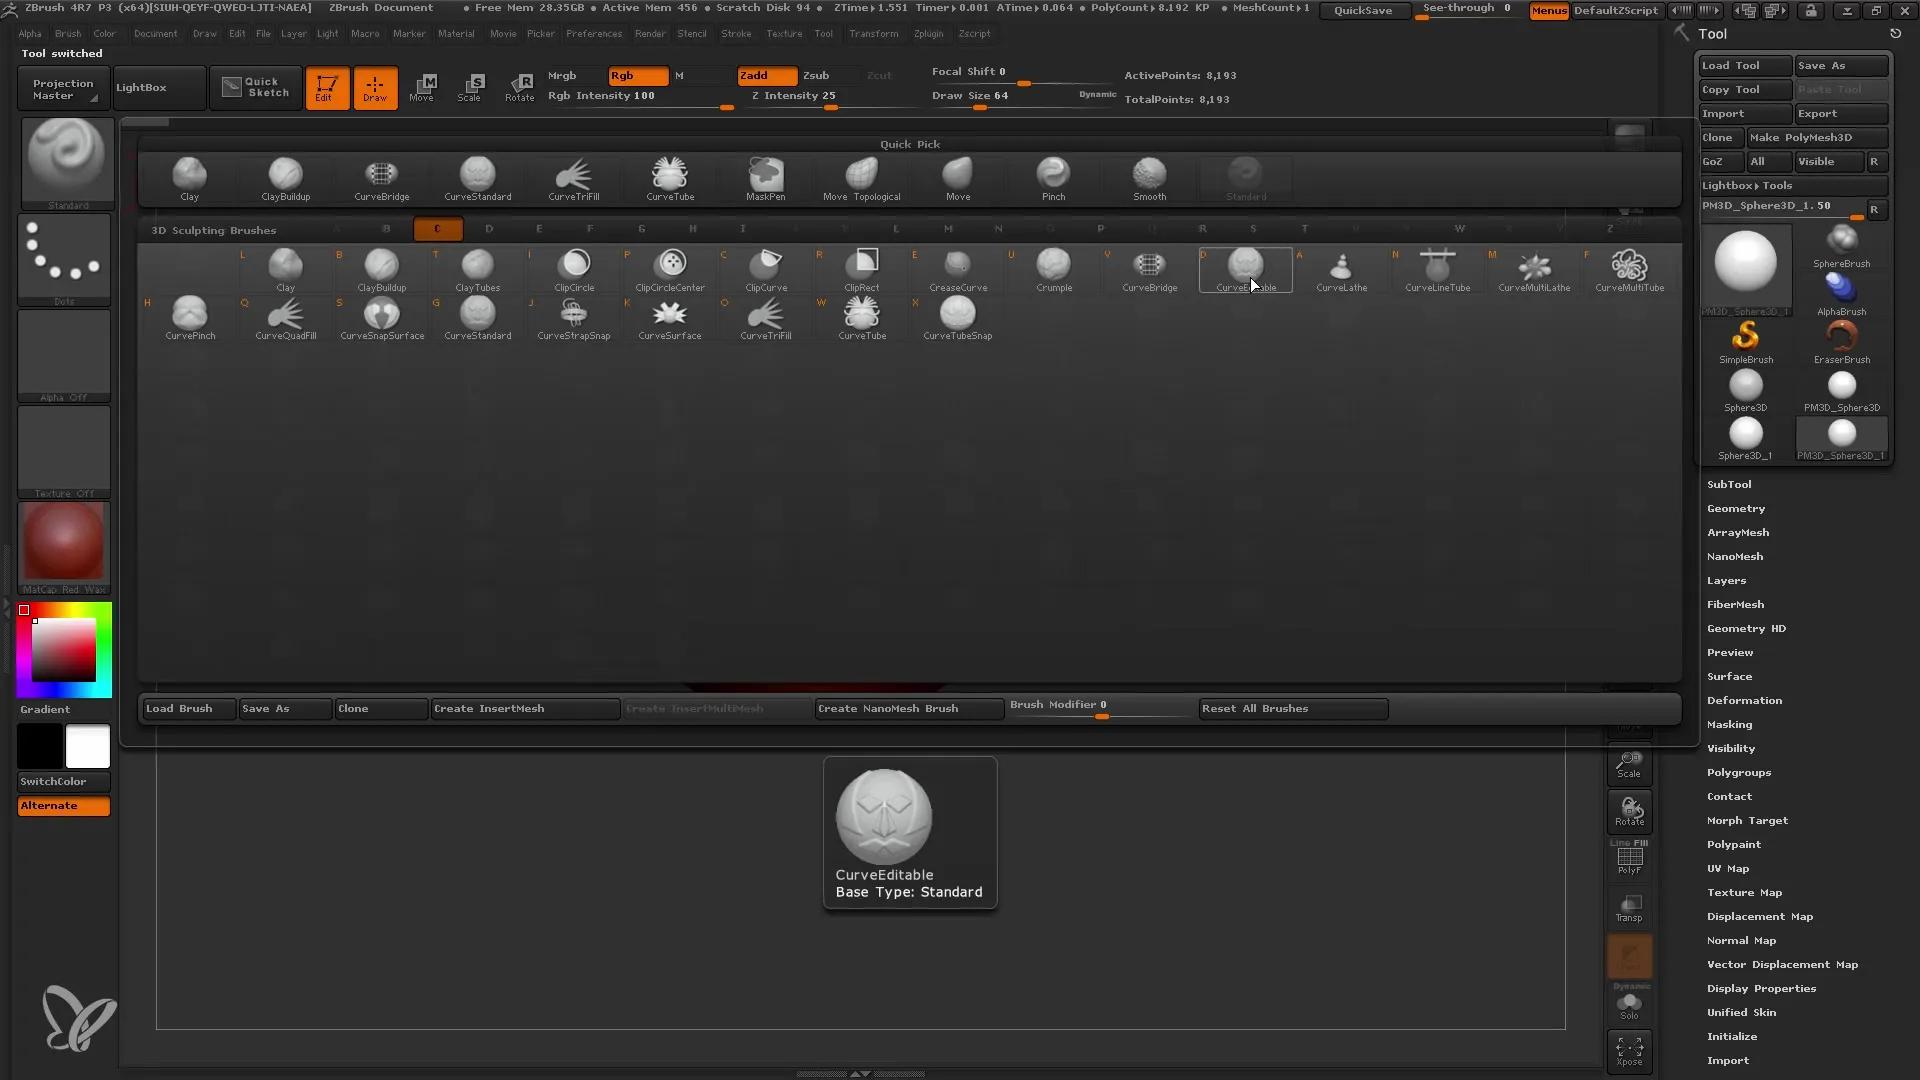The width and height of the screenshot is (1920, 1080).
Task: Select the ClipRect brush
Action: [862, 270]
